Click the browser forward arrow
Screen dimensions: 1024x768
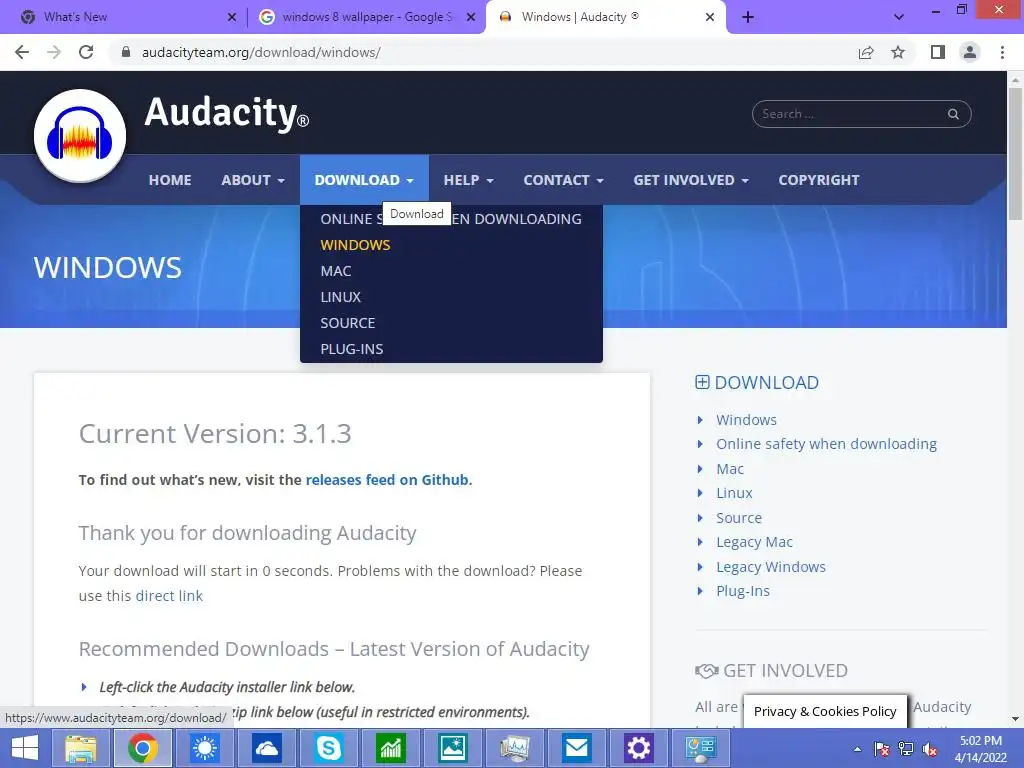pyautogui.click(x=54, y=52)
